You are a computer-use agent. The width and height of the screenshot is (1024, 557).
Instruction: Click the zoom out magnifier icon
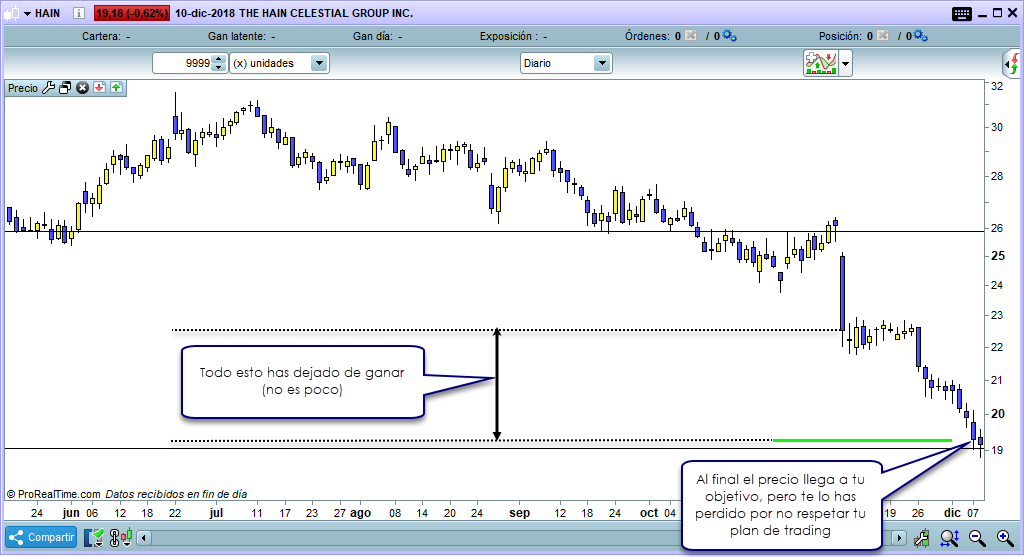tap(977, 538)
